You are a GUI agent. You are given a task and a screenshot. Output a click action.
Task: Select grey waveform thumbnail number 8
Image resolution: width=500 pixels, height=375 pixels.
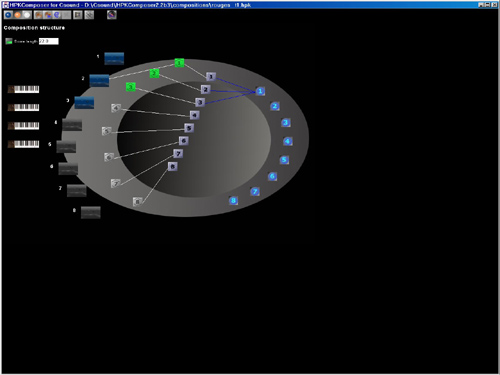pyautogui.click(x=91, y=213)
